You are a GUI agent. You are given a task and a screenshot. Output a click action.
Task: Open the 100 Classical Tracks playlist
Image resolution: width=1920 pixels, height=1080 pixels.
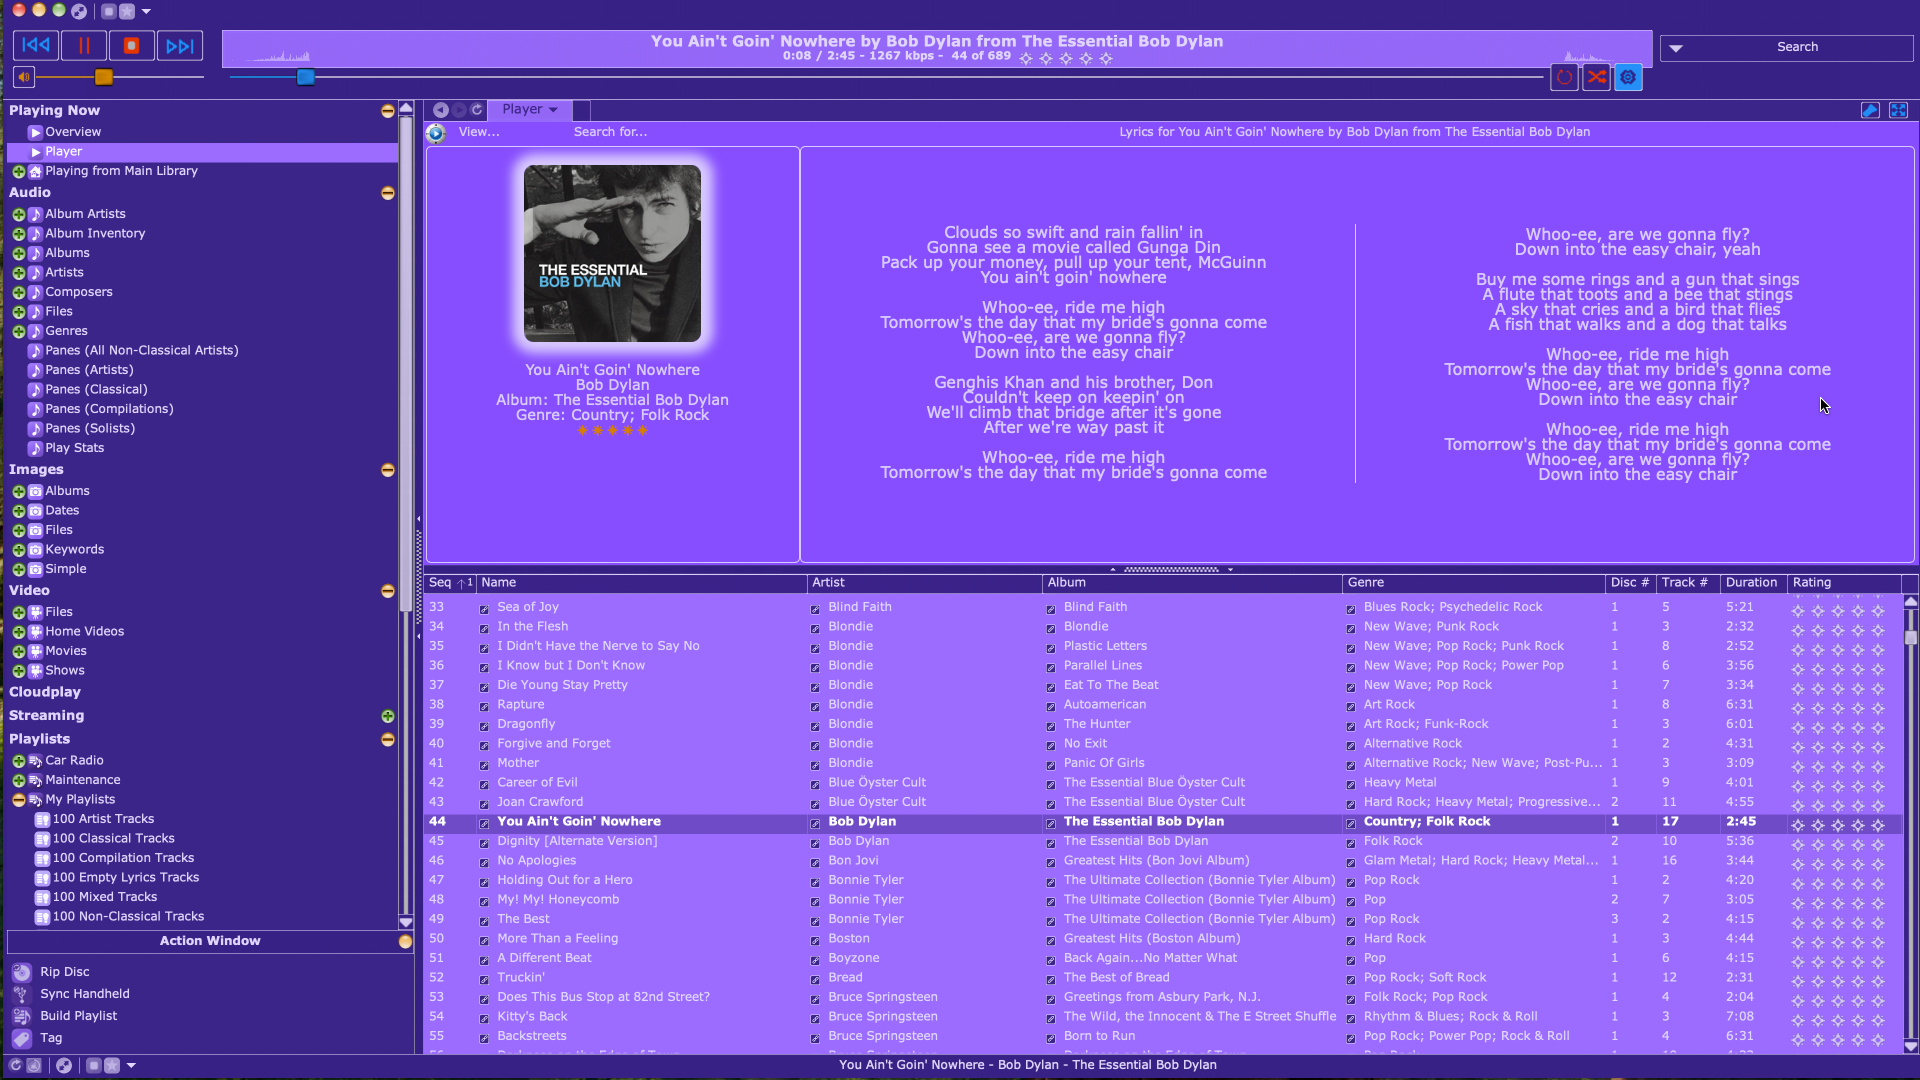[113, 839]
